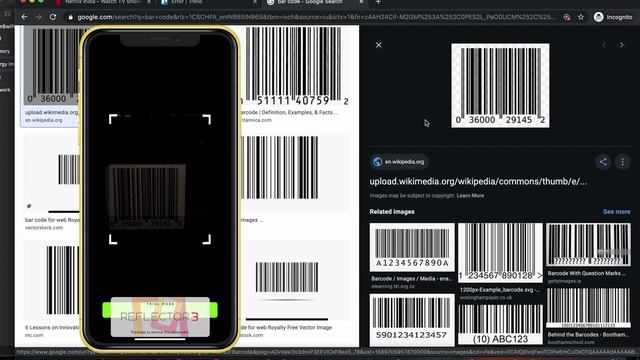Open the A1234567890A related barcode image
This screenshot has height=360, width=640.
coord(412,247)
